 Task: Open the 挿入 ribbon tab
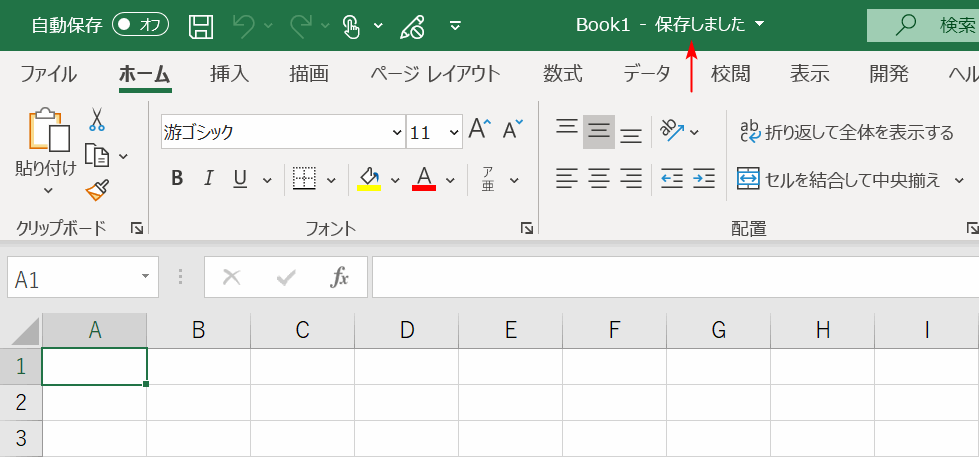[229, 74]
